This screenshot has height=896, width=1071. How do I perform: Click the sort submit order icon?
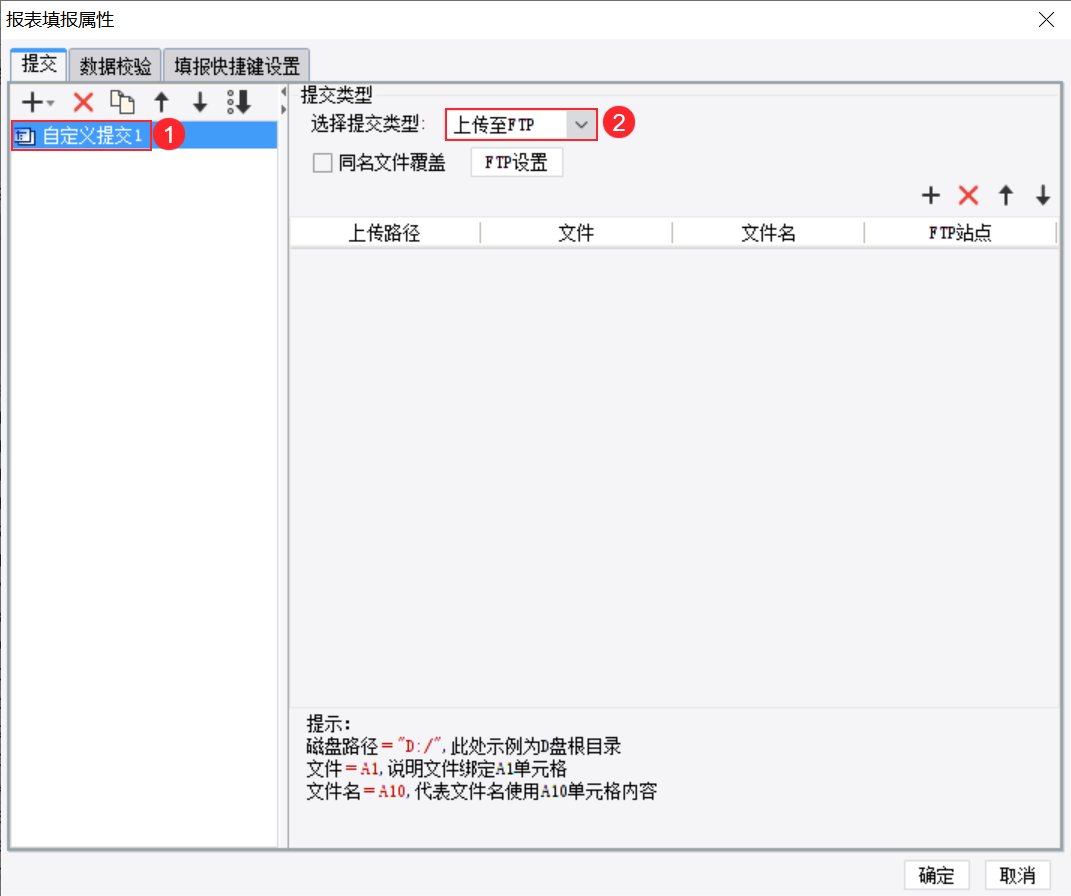point(239,102)
